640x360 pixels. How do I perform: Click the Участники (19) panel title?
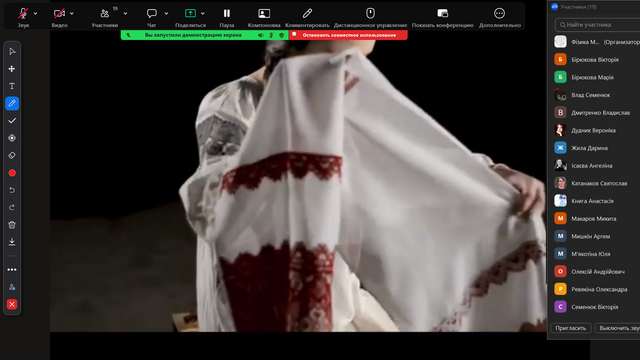pyautogui.click(x=578, y=7)
